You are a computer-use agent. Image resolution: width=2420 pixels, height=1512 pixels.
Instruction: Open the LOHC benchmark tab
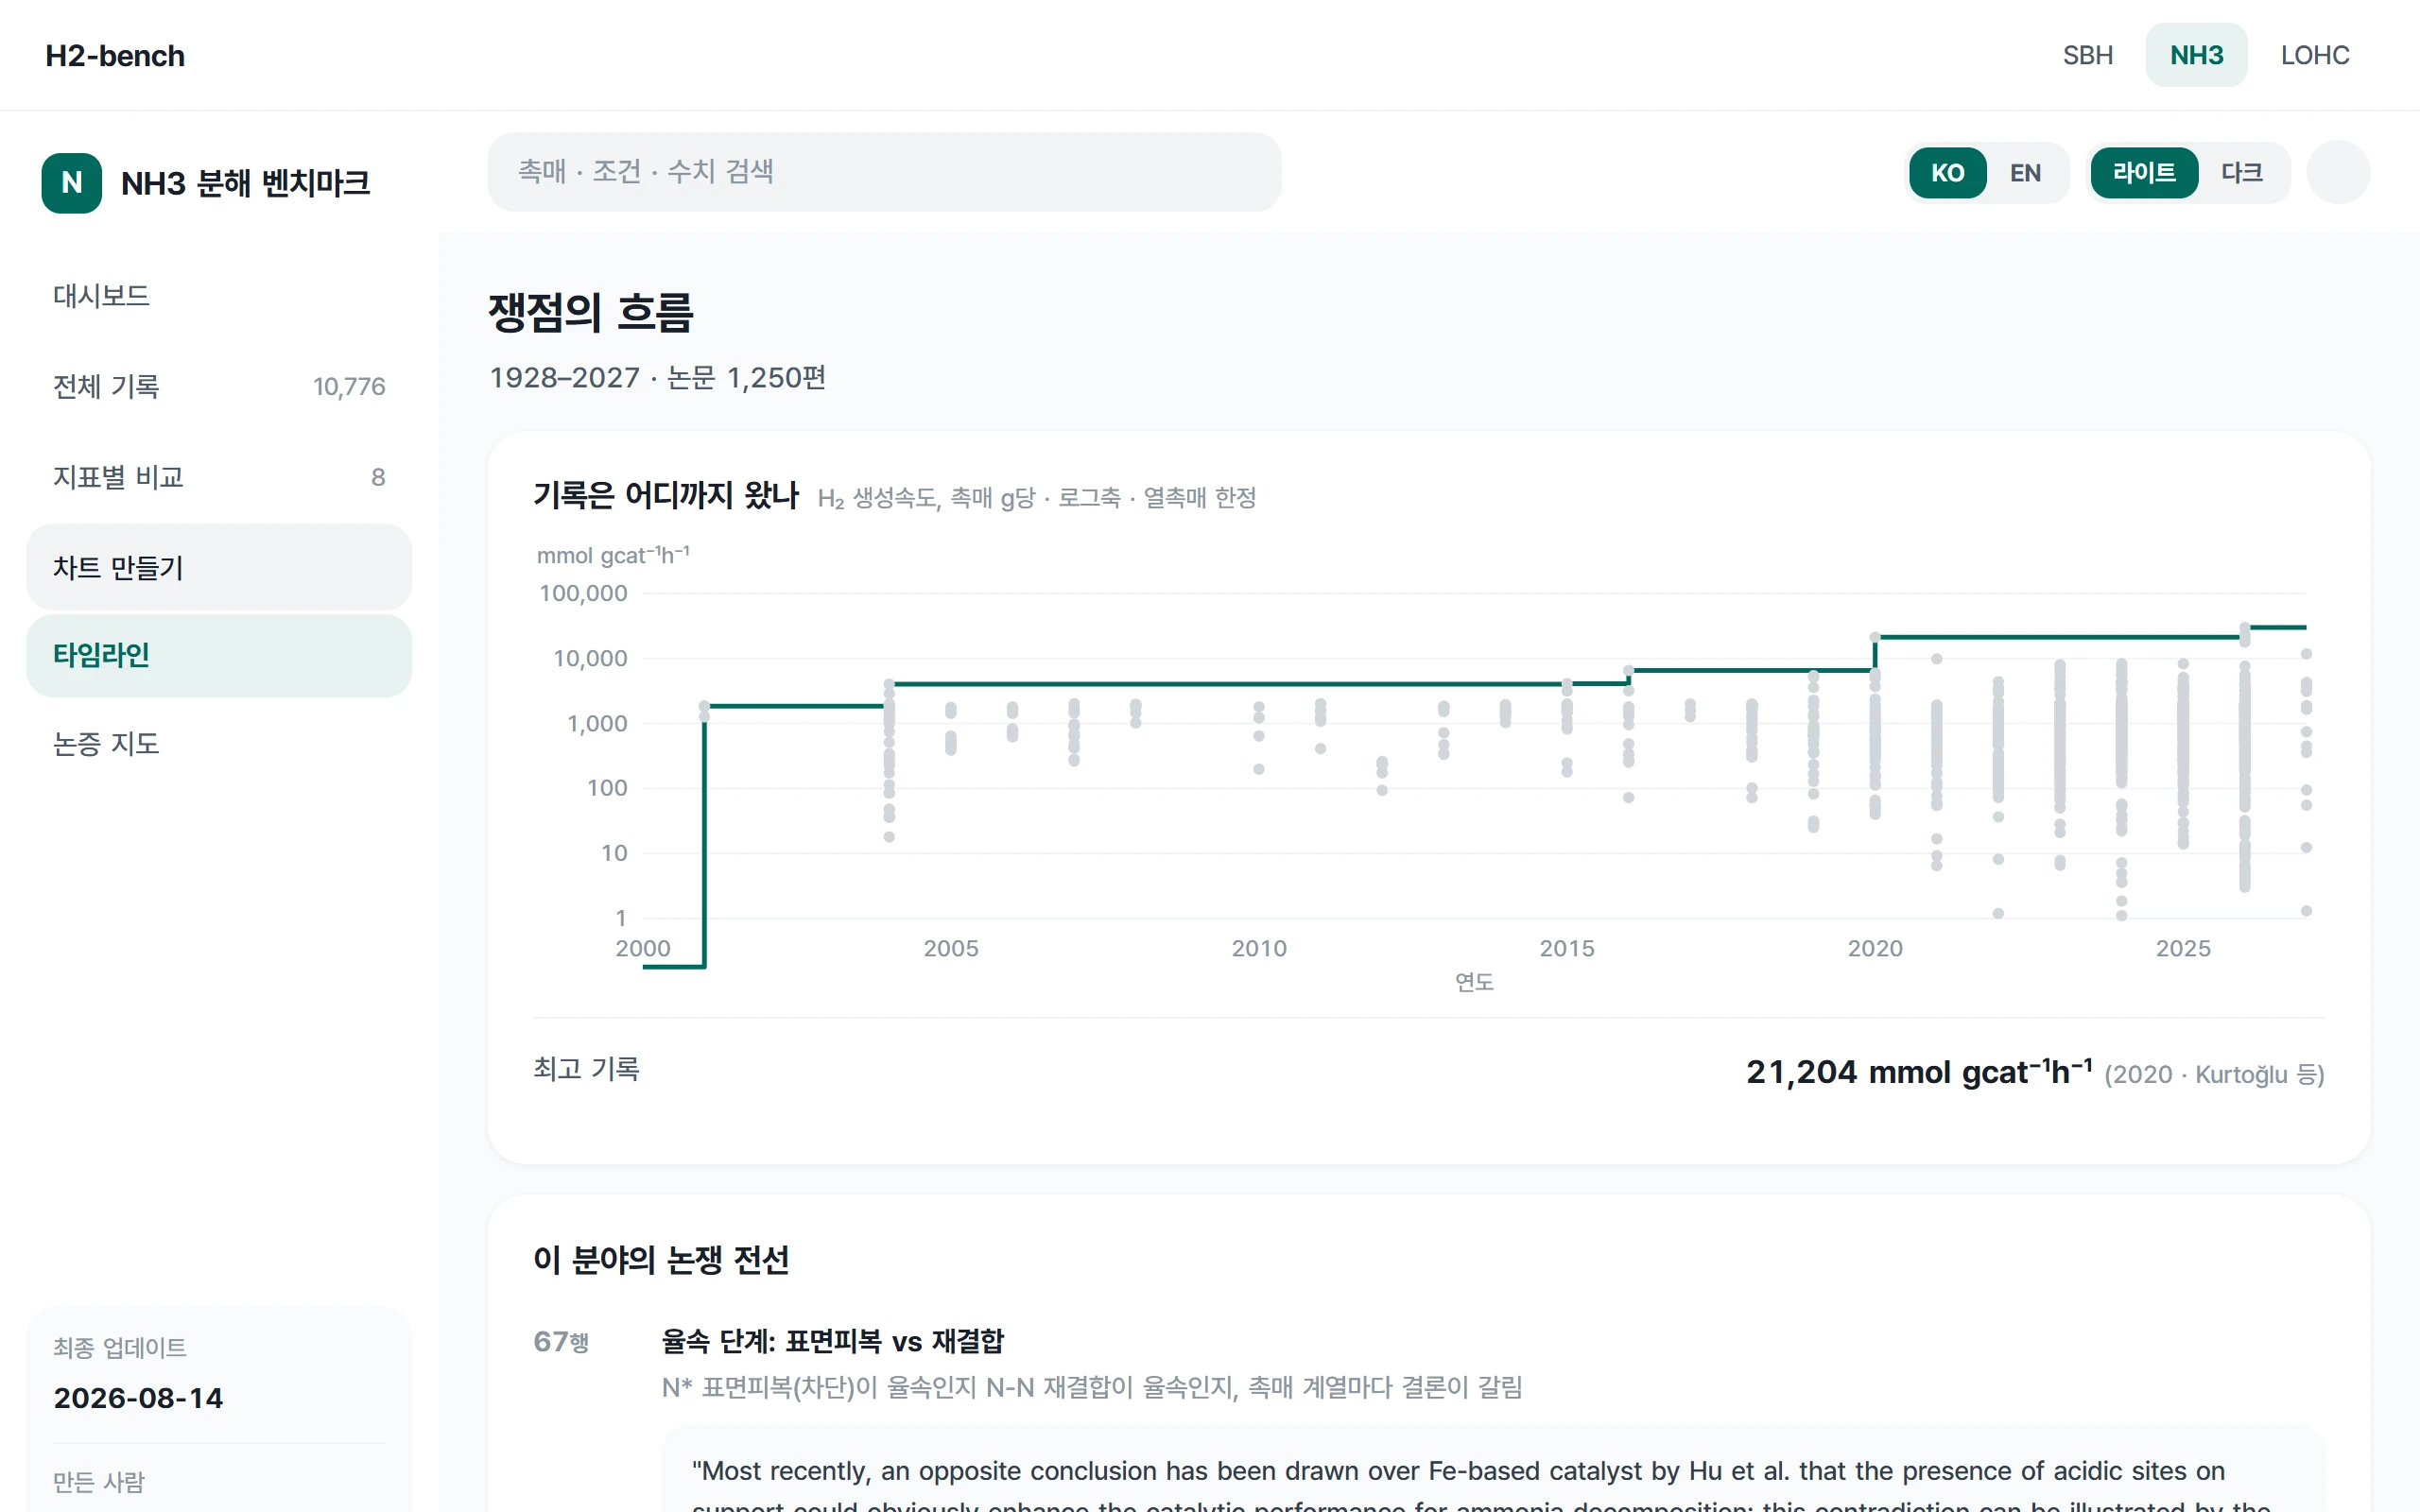tap(2314, 55)
